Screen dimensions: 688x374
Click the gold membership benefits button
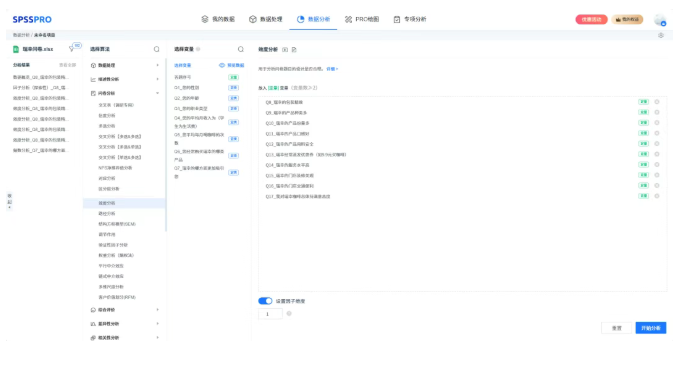click(627, 19)
